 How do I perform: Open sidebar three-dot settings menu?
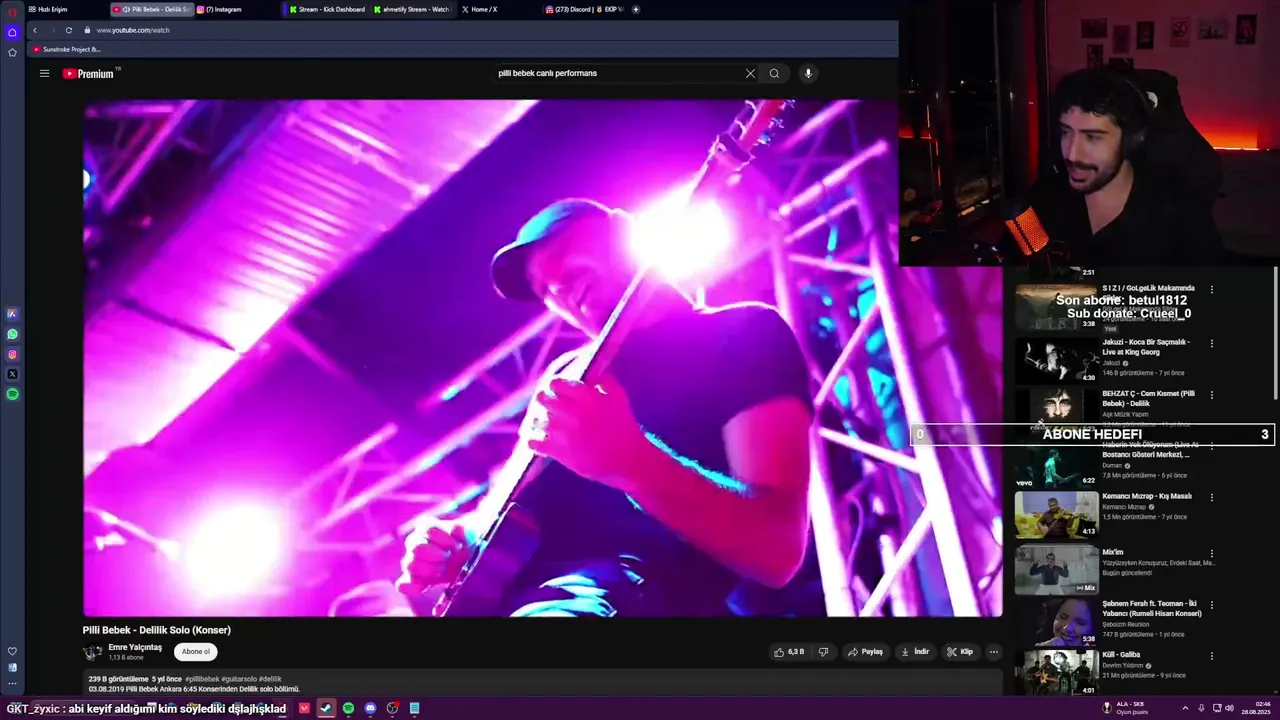12,684
